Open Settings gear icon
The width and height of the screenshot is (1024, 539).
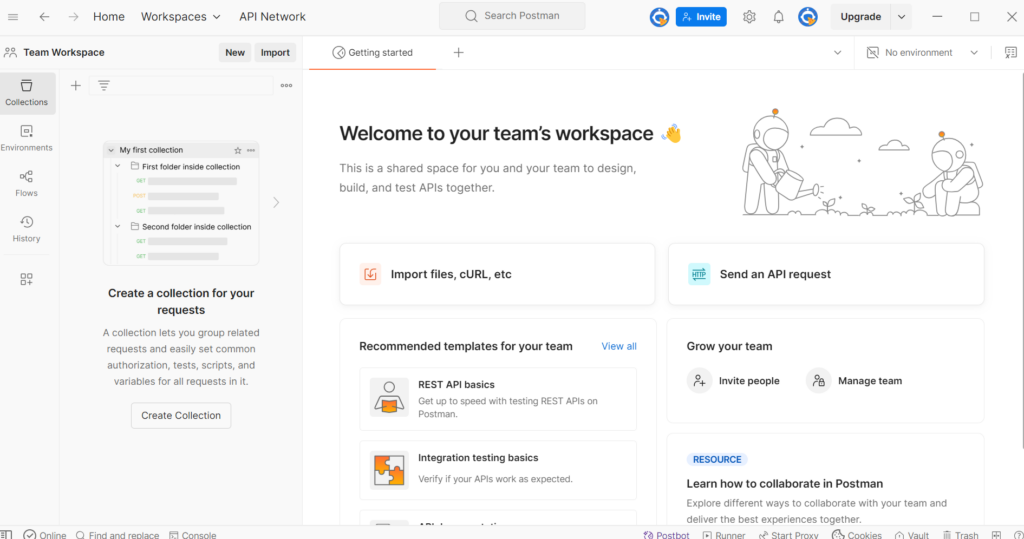[749, 17]
